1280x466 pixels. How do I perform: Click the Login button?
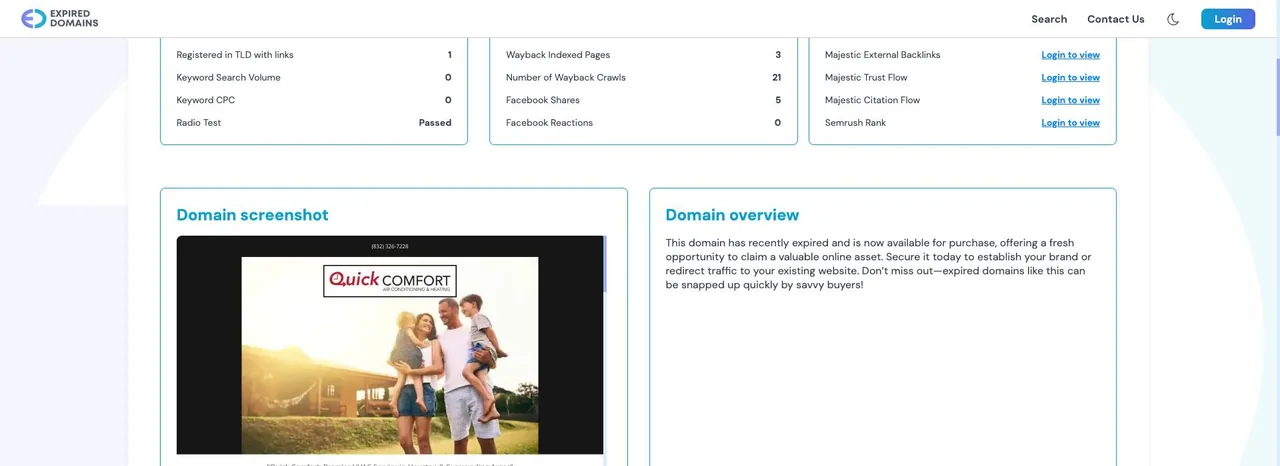[1228, 19]
